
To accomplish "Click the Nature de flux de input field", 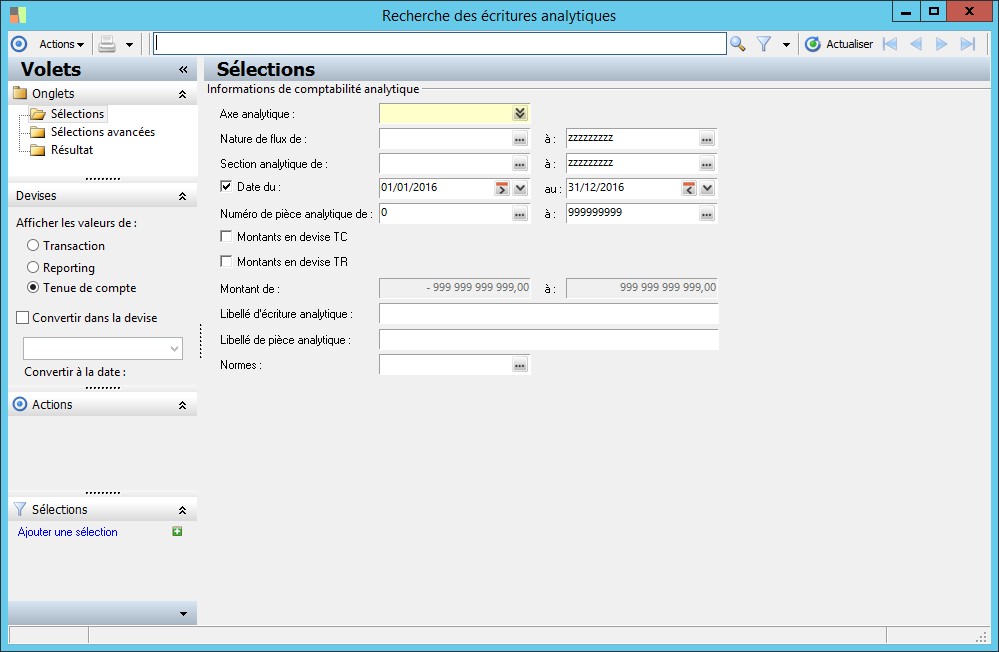I will click(445, 138).
